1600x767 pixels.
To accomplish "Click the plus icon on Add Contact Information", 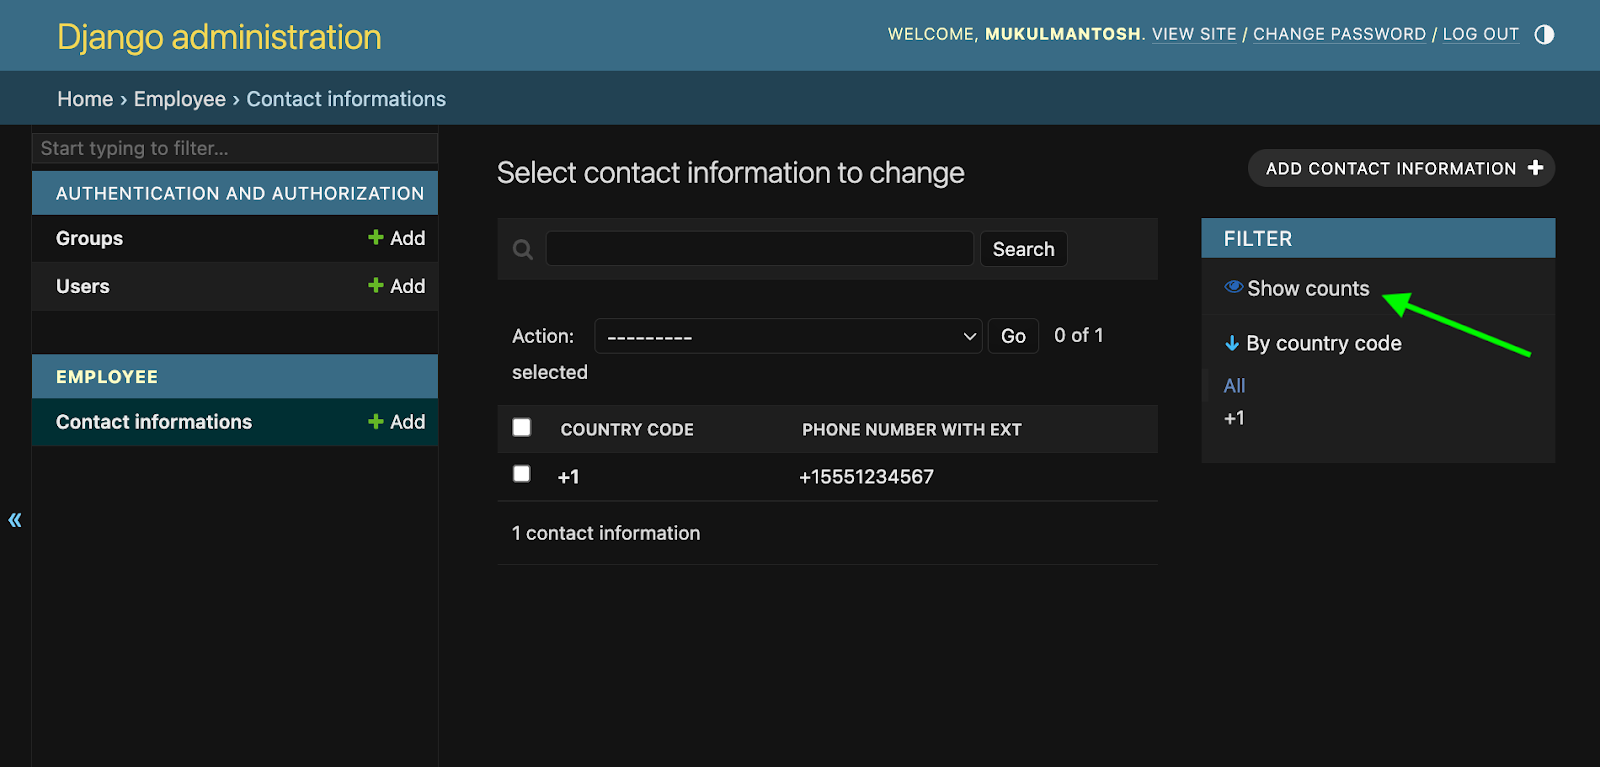I will click(1535, 168).
